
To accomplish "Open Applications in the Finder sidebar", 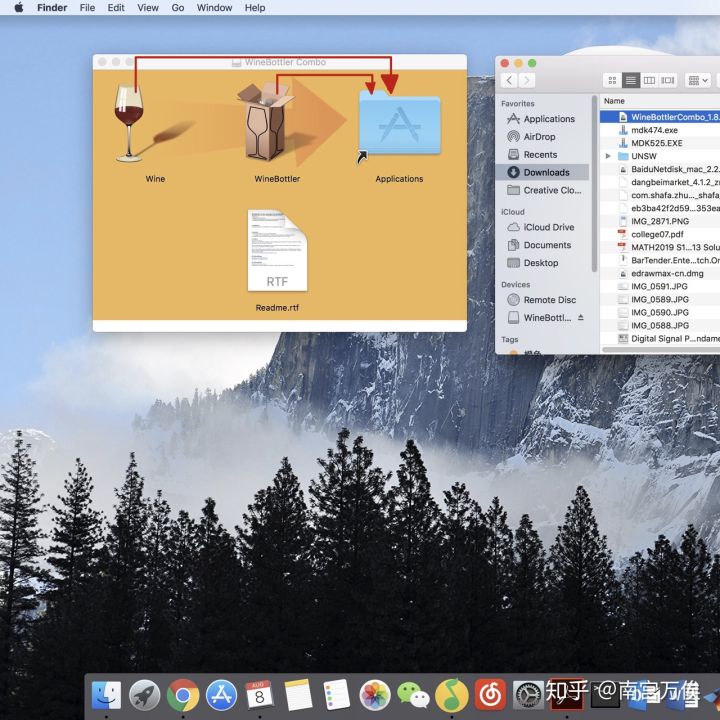I will pos(540,119).
